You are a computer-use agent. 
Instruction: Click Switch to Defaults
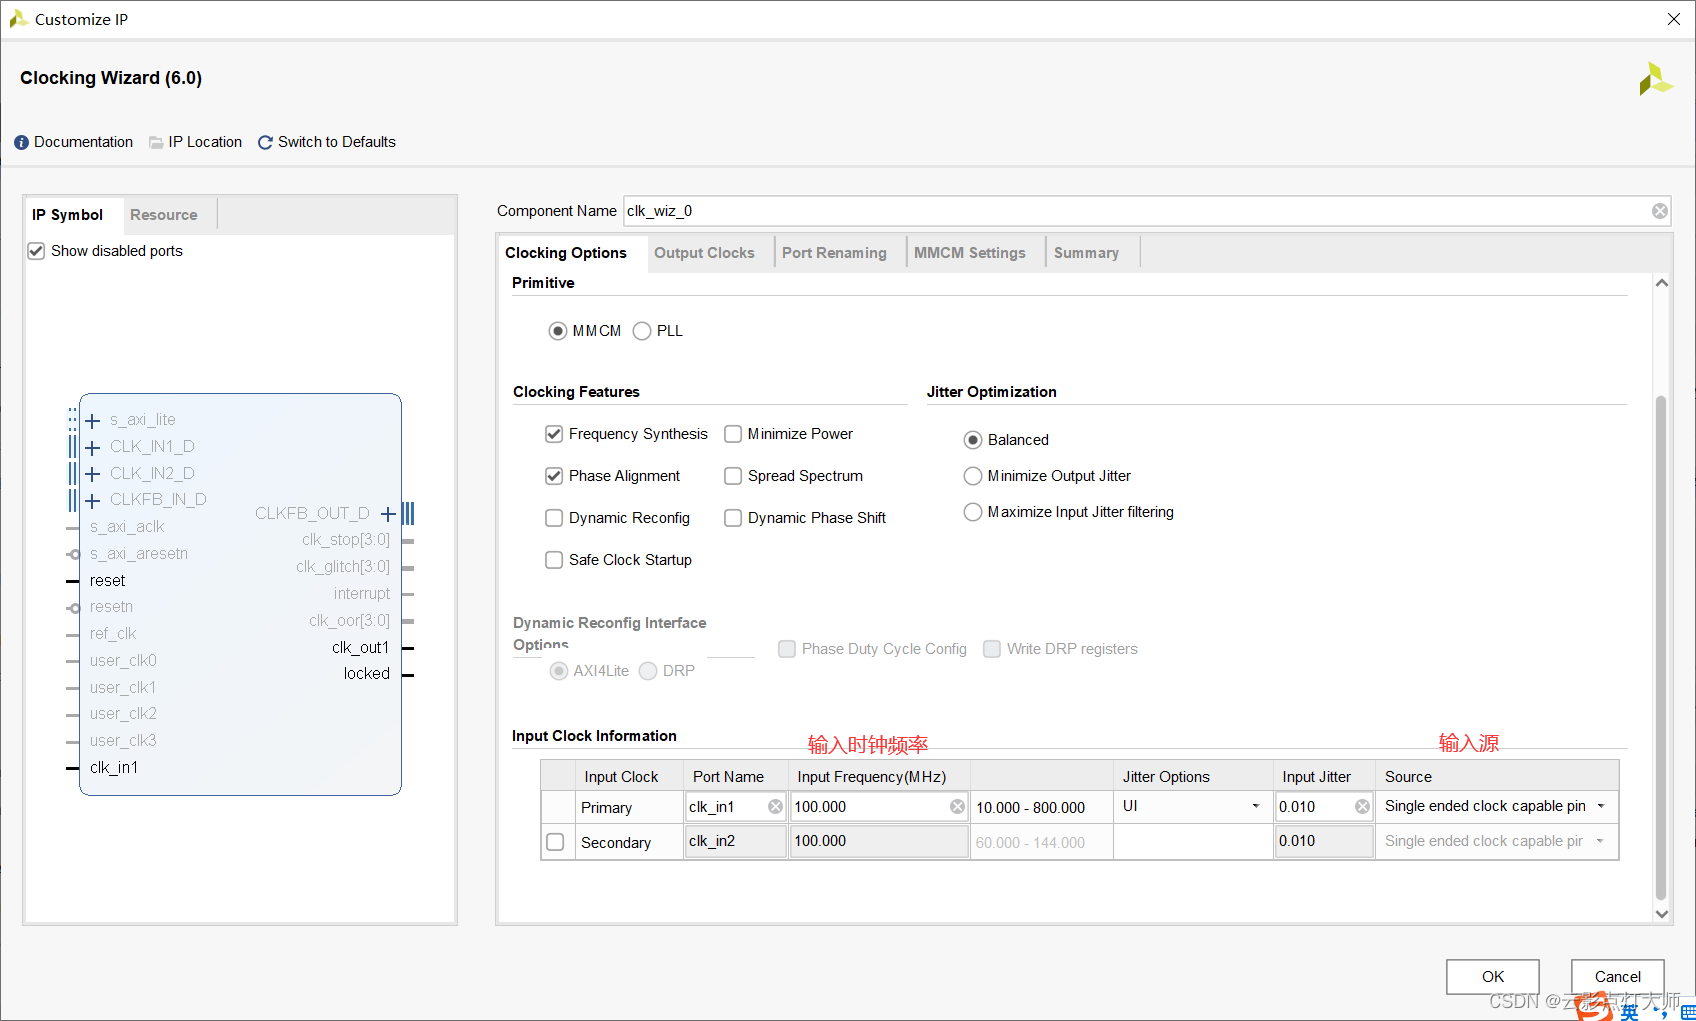tap(337, 142)
